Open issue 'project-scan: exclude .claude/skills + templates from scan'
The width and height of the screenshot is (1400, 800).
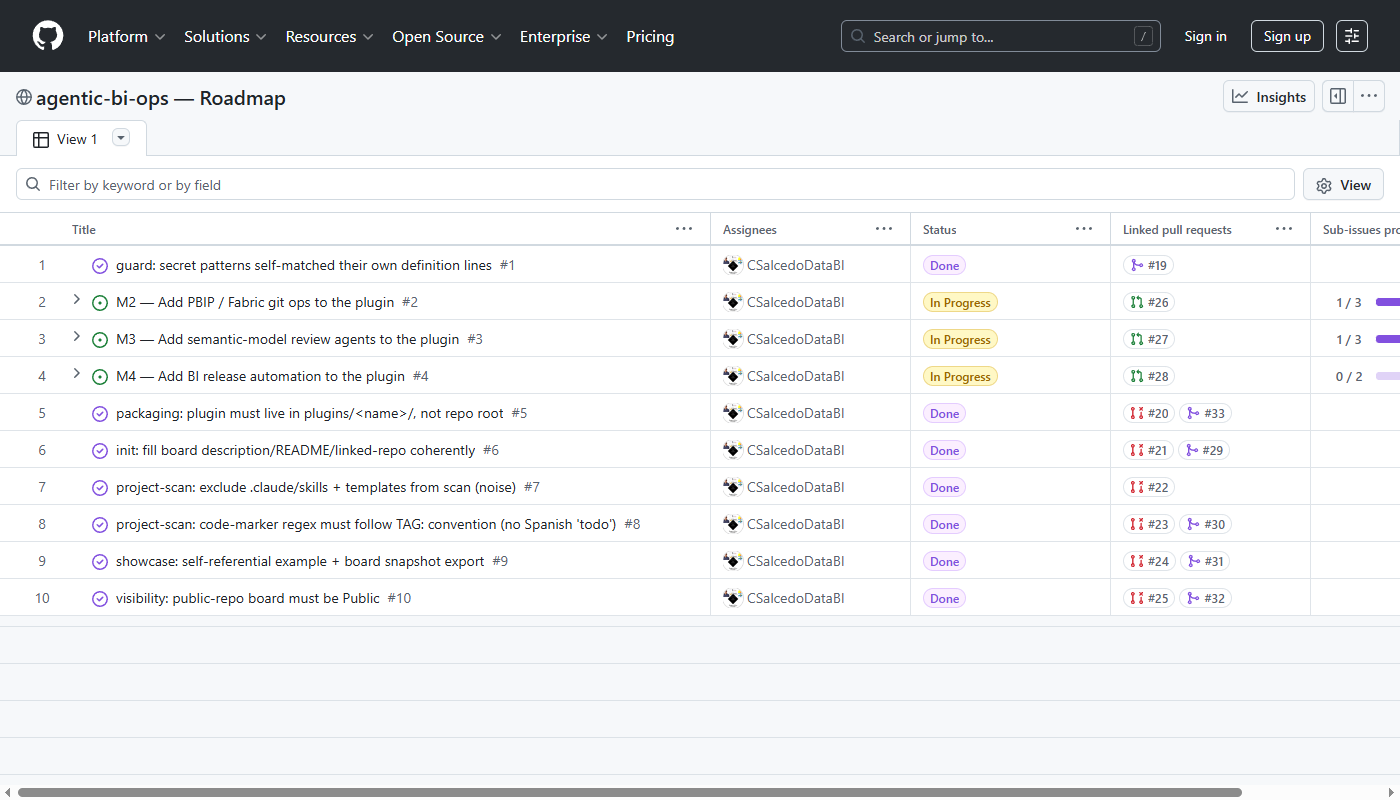pos(316,487)
